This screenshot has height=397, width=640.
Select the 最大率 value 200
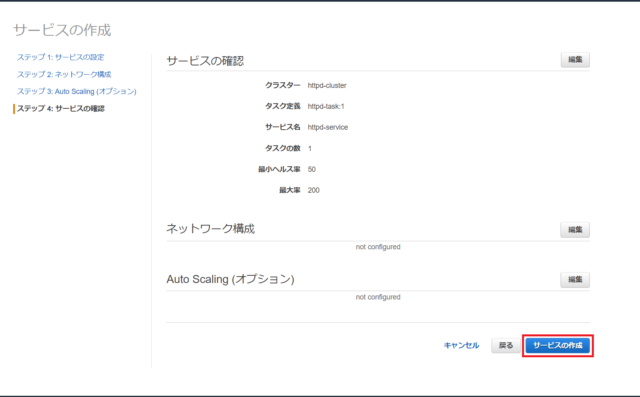click(313, 190)
